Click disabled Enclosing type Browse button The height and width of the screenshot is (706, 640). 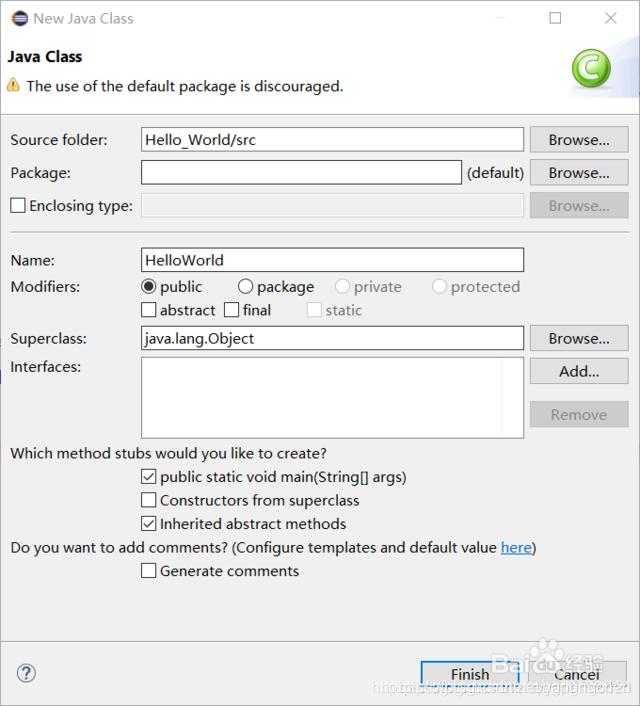click(579, 206)
